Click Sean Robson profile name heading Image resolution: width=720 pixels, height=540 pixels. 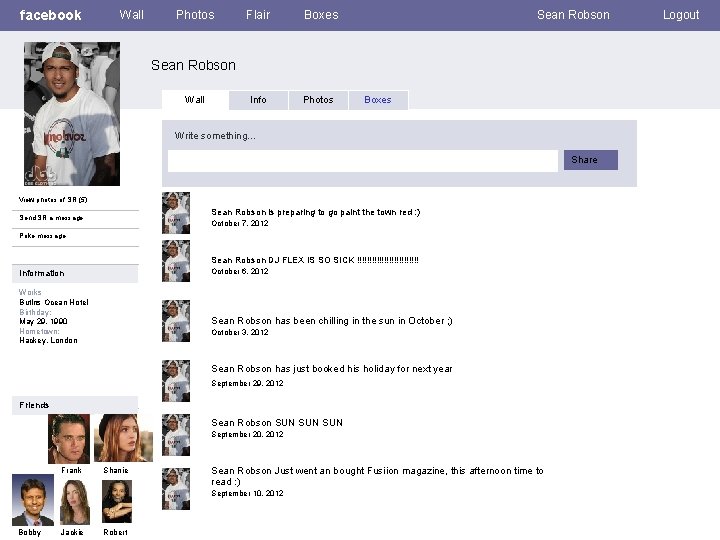point(193,65)
